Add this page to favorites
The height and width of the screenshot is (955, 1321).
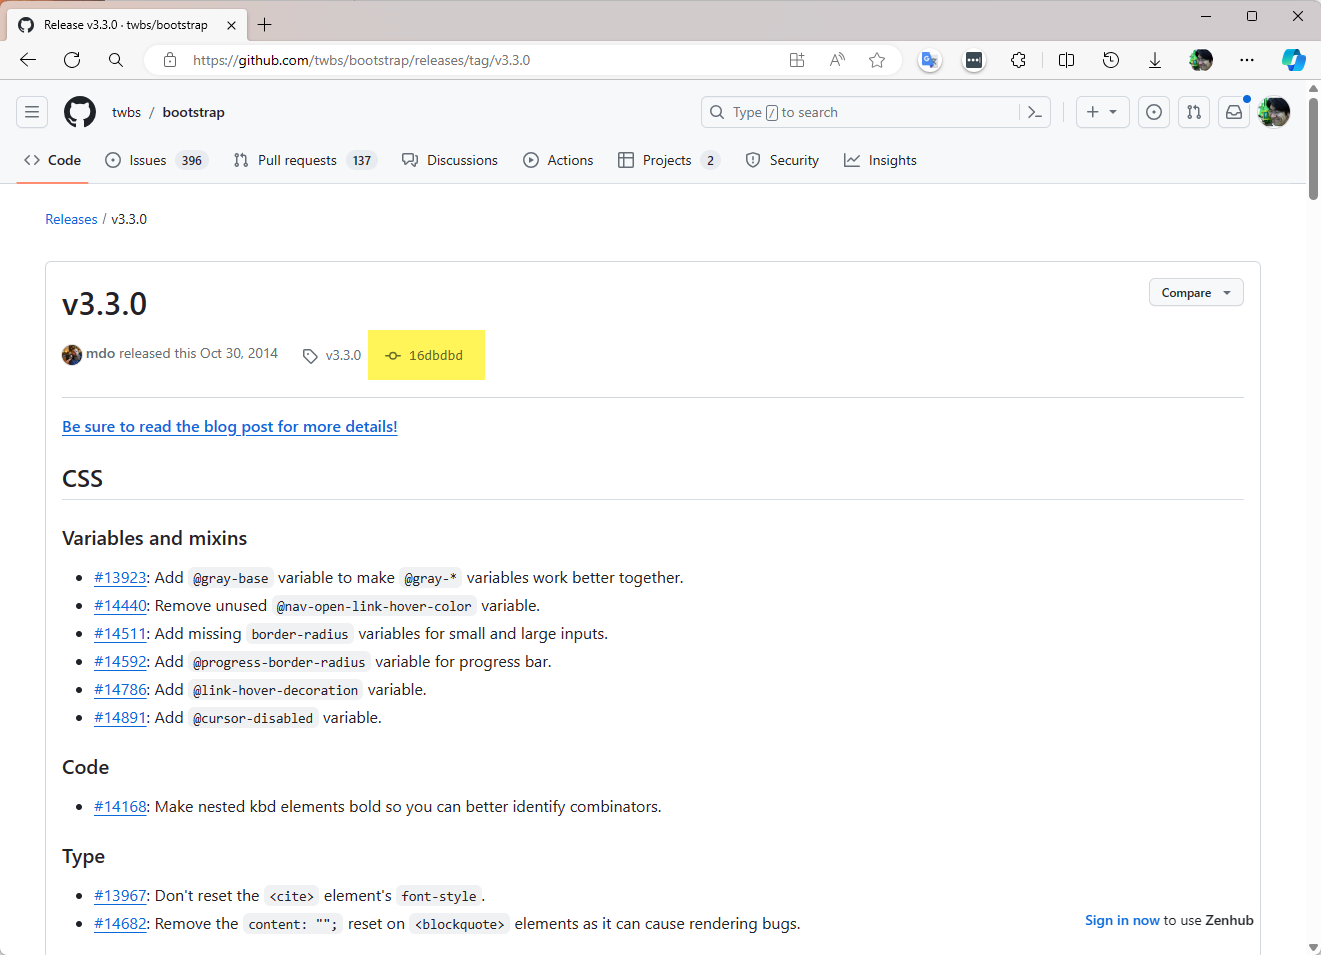[x=877, y=60]
